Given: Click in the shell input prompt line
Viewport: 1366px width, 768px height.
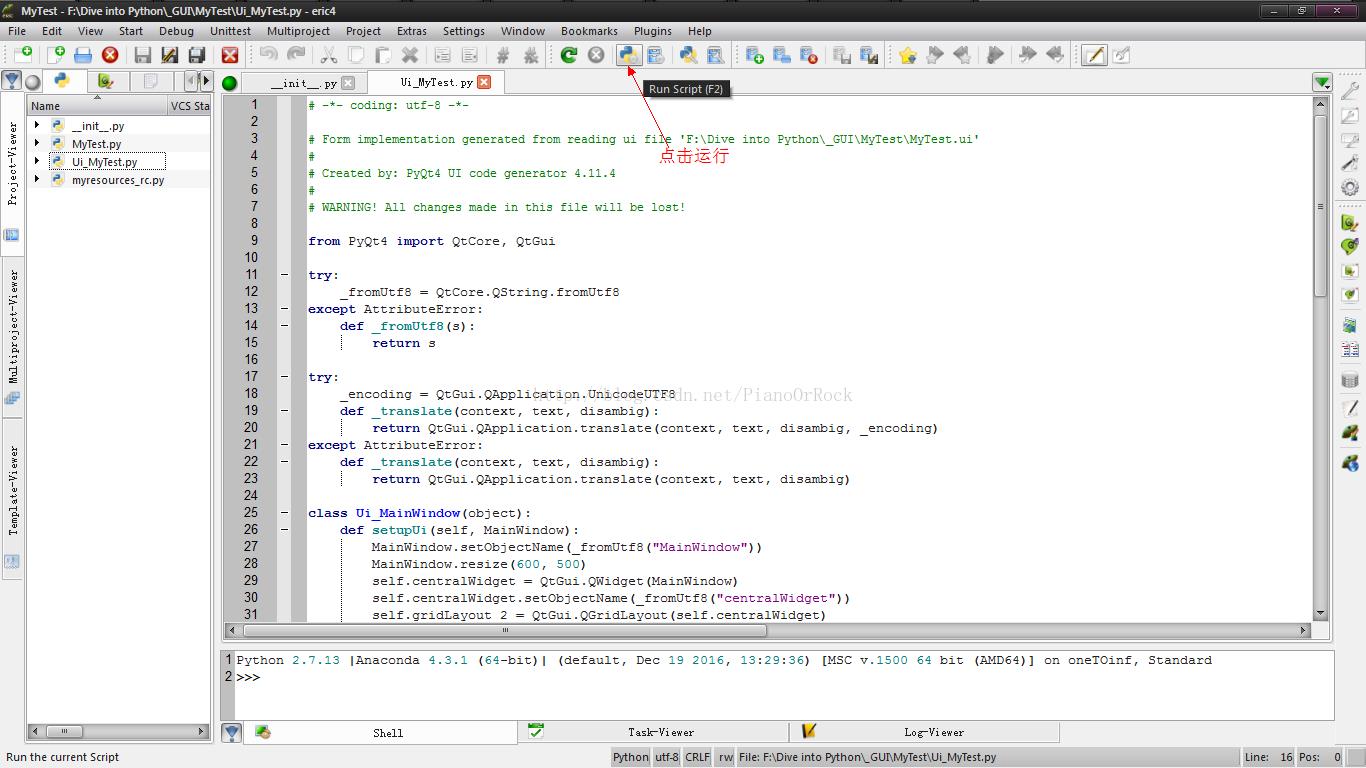Looking at the screenshot, I should coord(784,677).
